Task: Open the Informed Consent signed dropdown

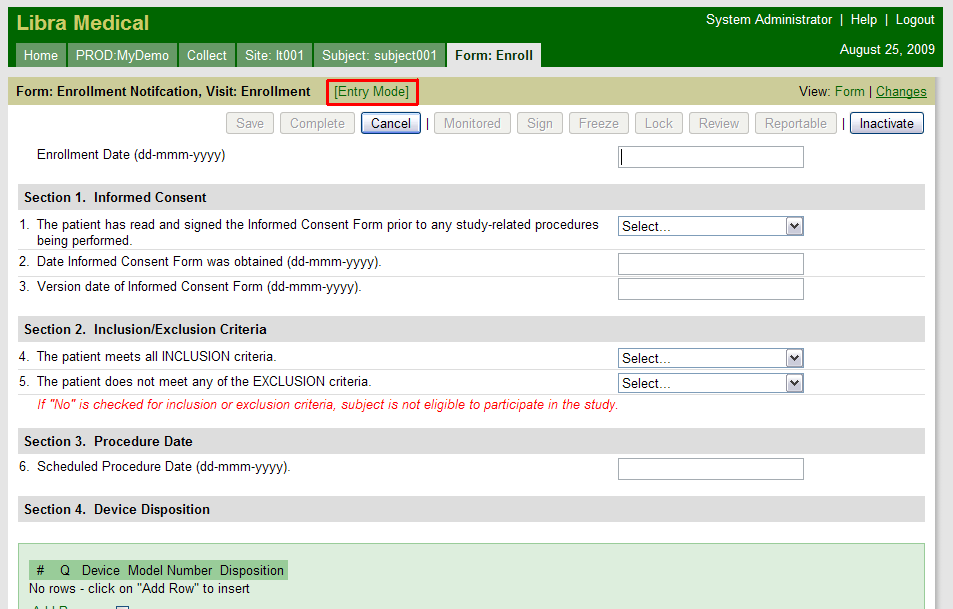Action: coord(710,226)
